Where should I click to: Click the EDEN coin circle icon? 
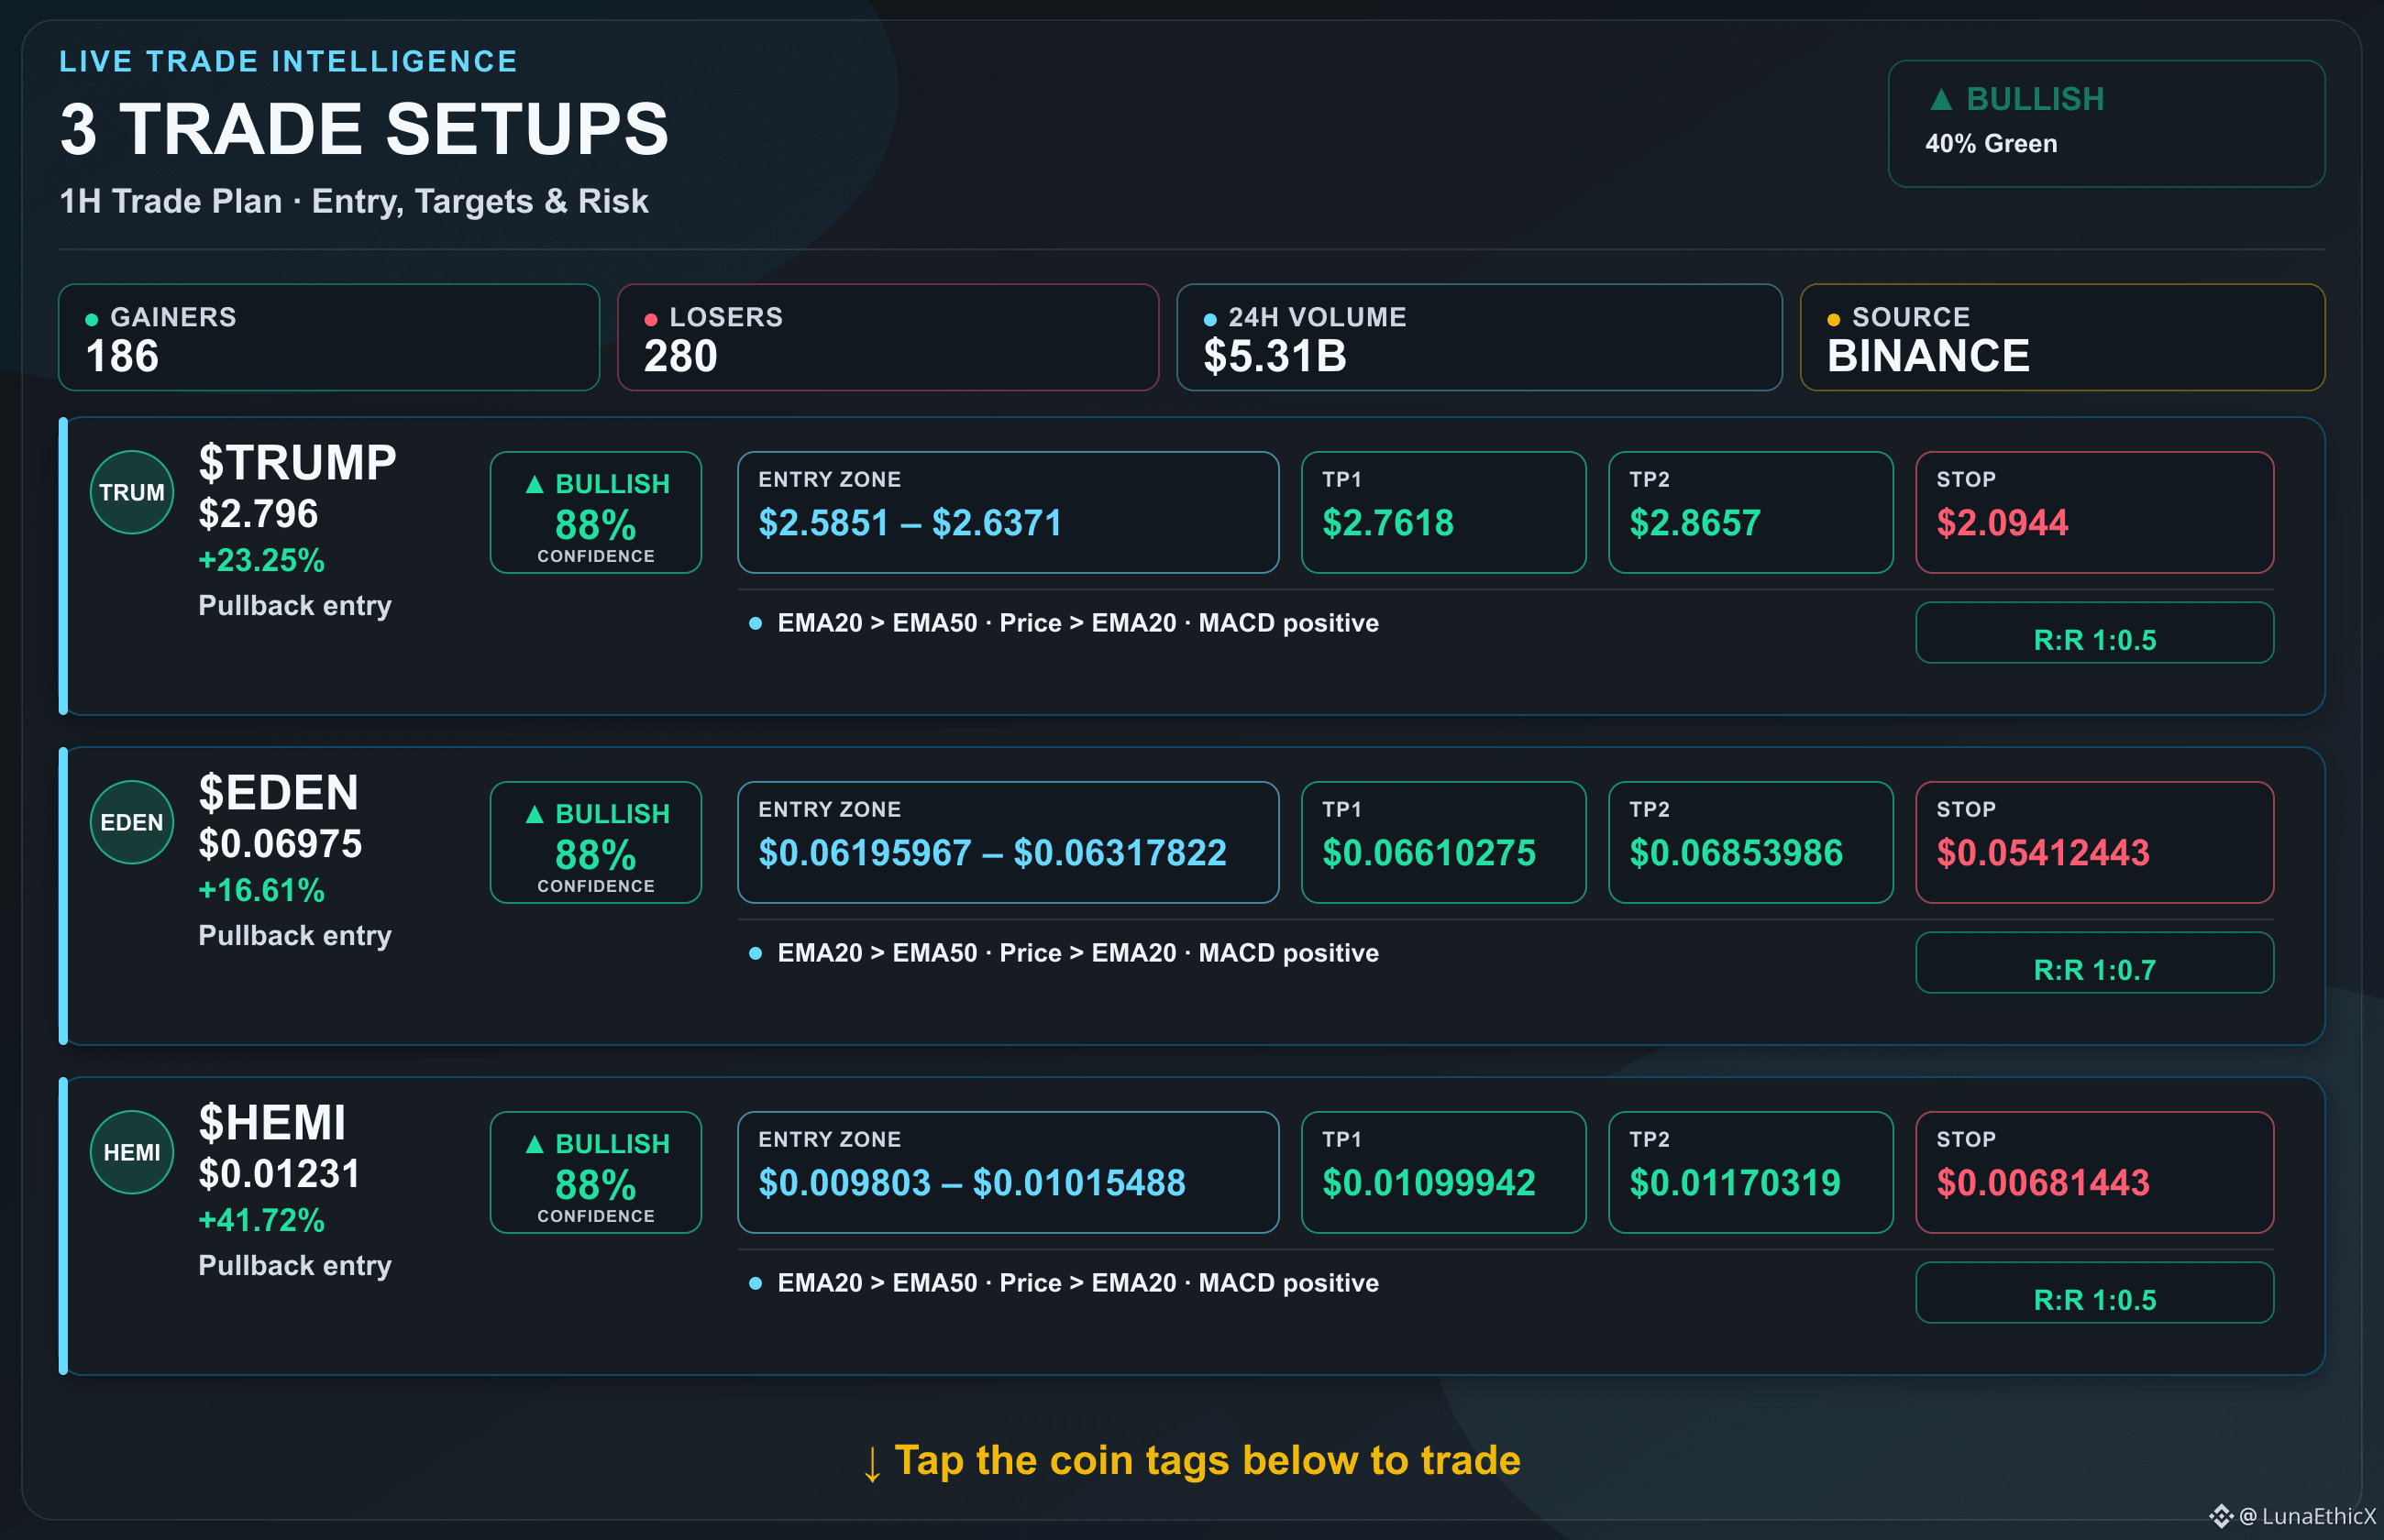[132, 822]
